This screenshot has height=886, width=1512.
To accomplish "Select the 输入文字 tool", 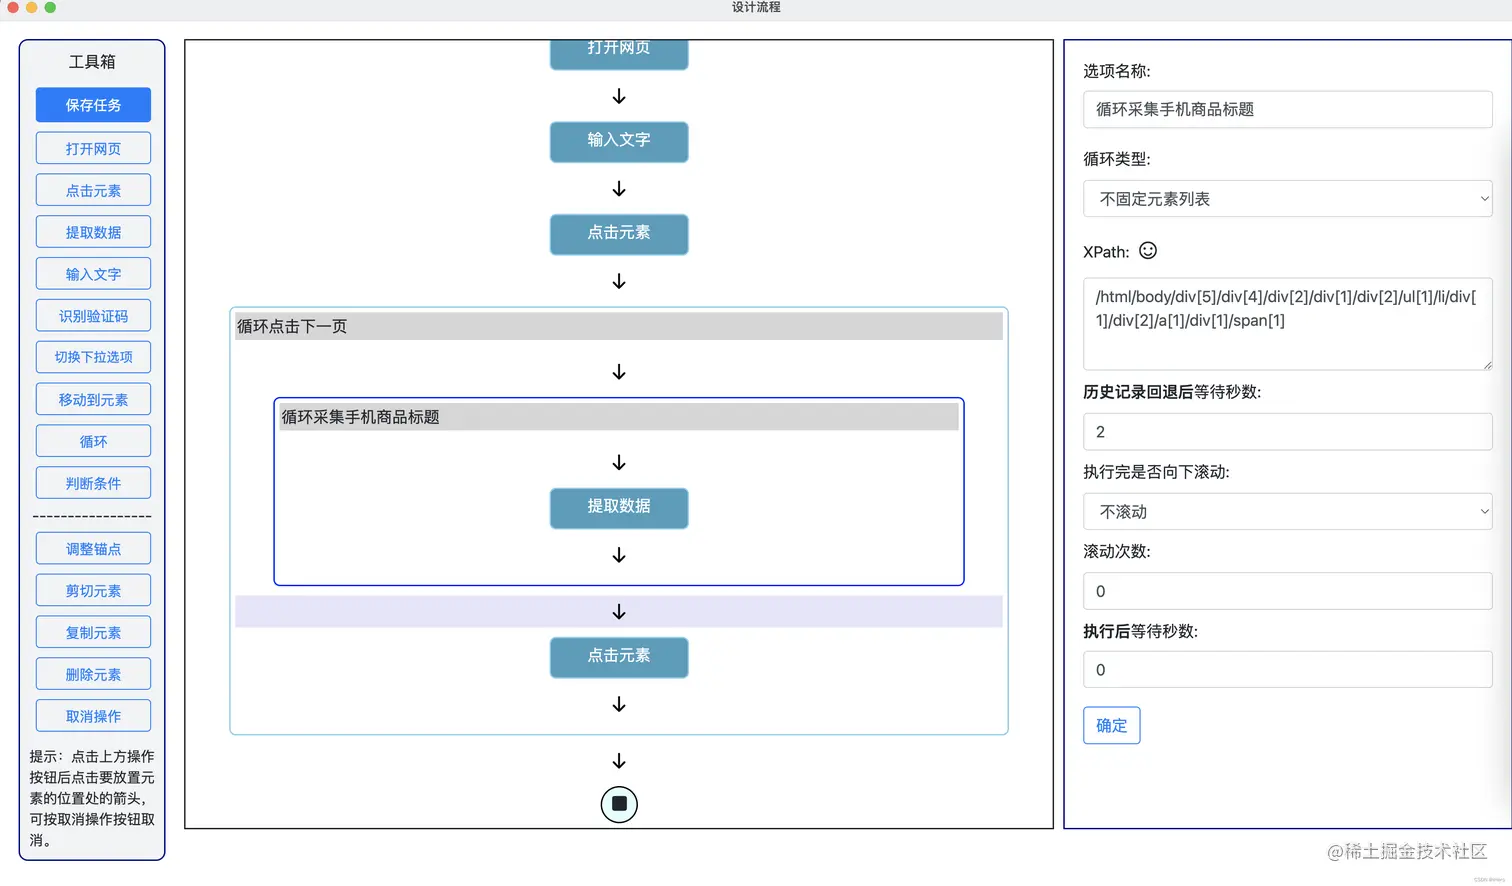I will pyautogui.click(x=93, y=273).
